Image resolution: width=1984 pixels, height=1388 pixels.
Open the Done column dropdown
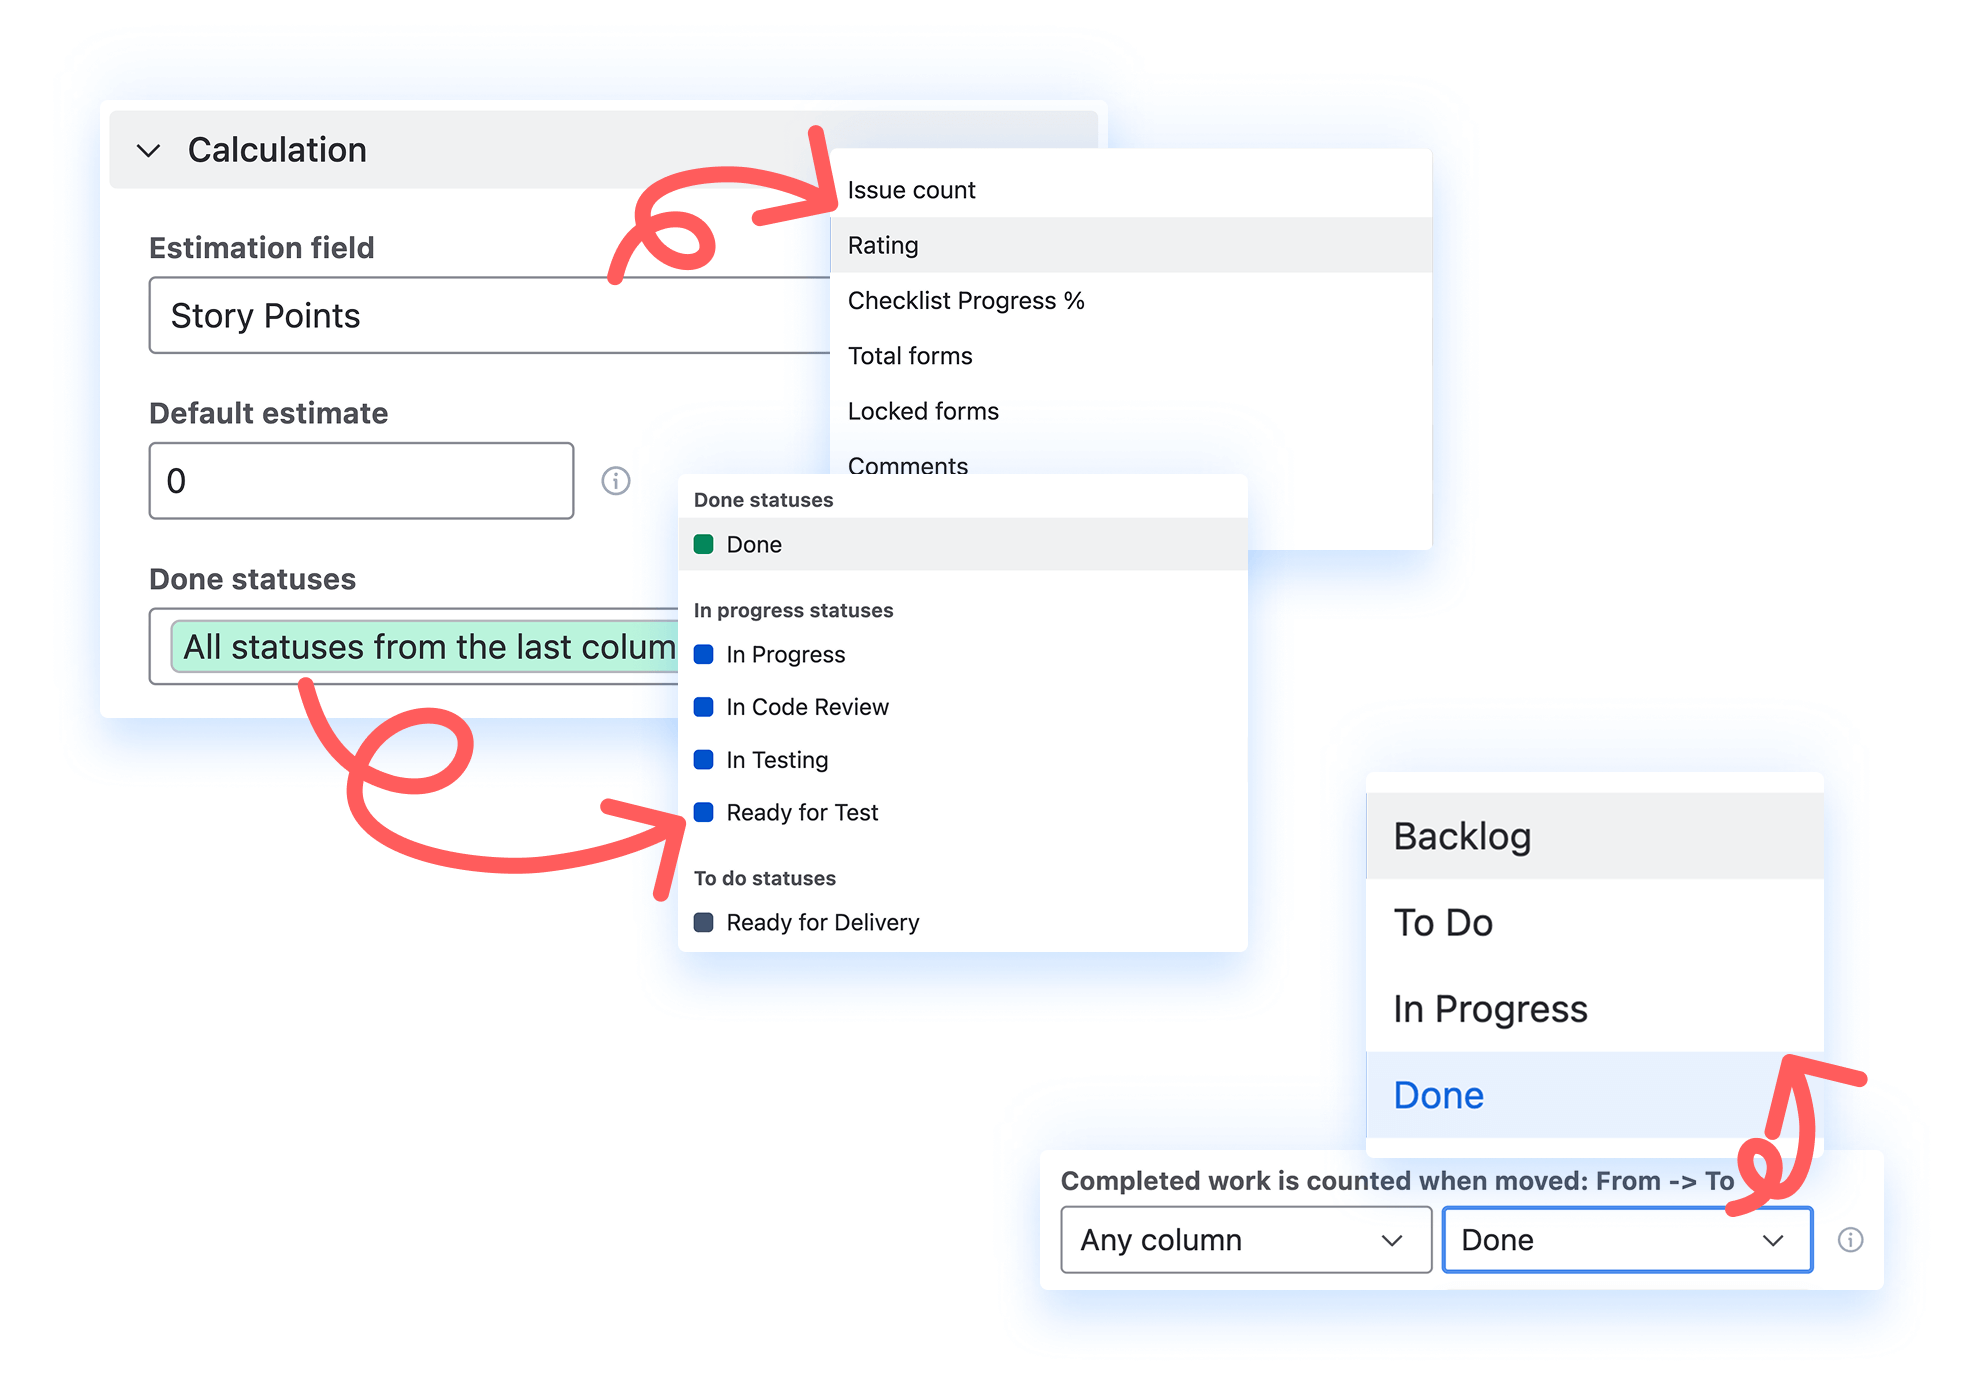(1626, 1240)
